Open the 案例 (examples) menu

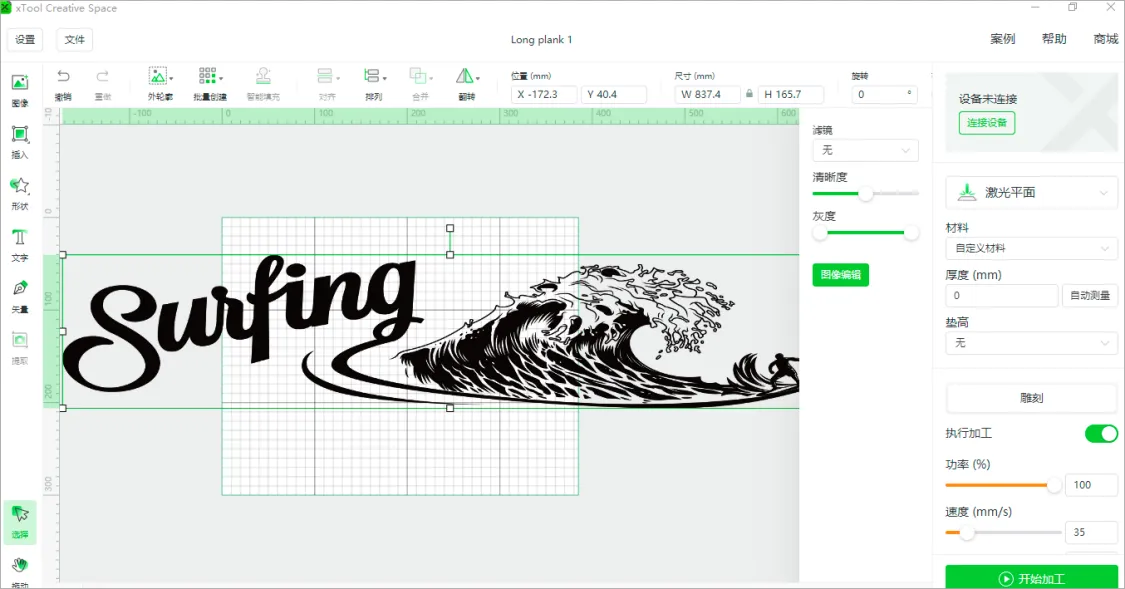tap(1002, 39)
